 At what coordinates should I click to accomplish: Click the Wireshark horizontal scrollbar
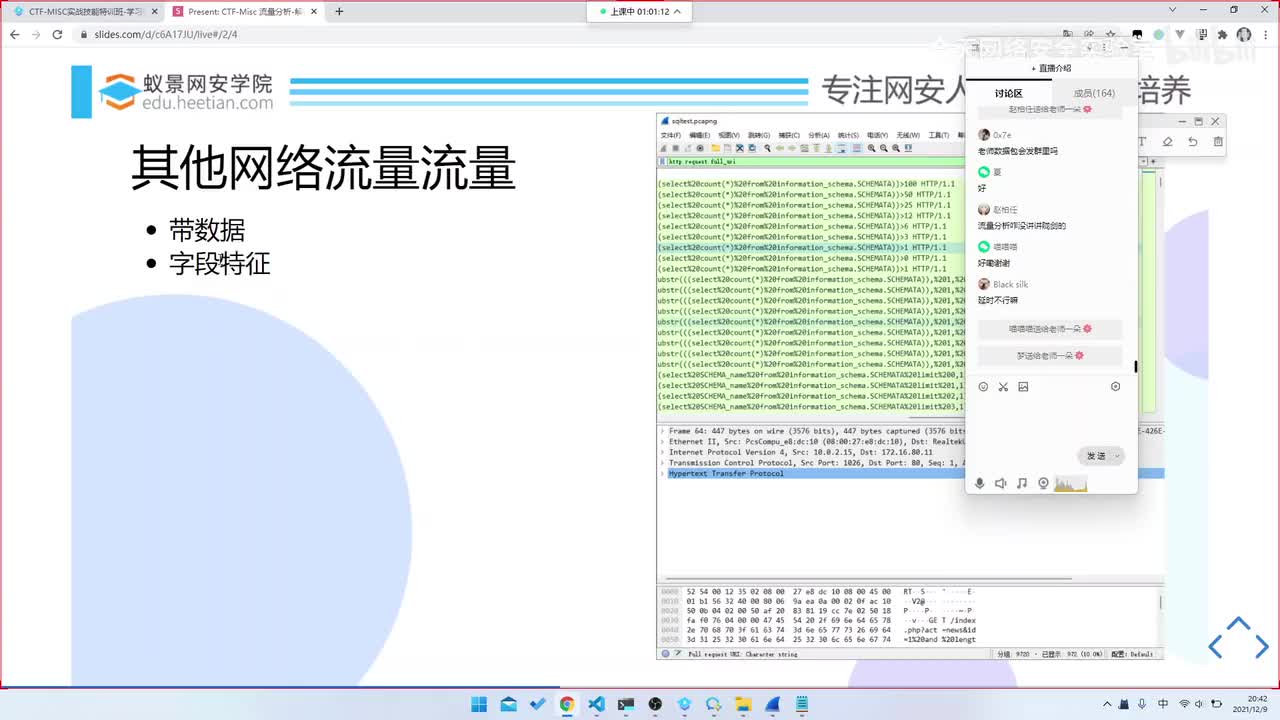pos(869,578)
